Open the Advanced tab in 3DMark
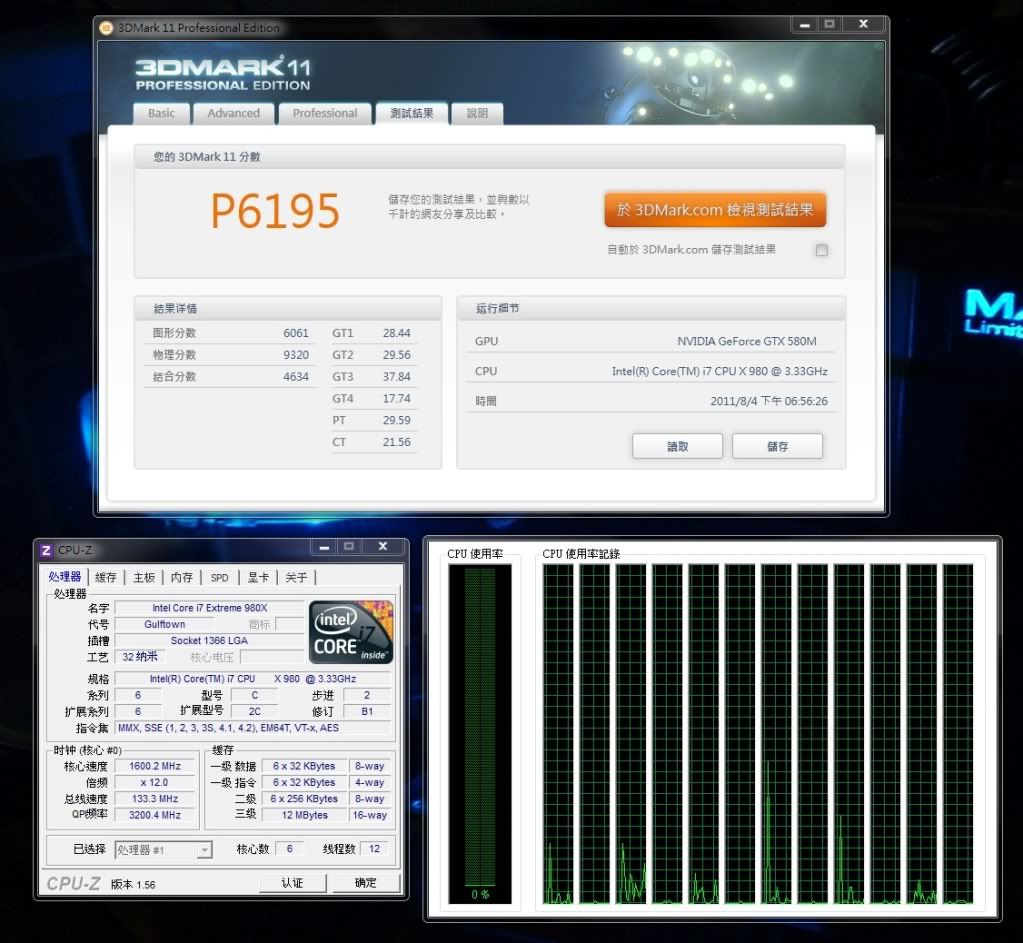The height and width of the screenshot is (943, 1023). 234,114
